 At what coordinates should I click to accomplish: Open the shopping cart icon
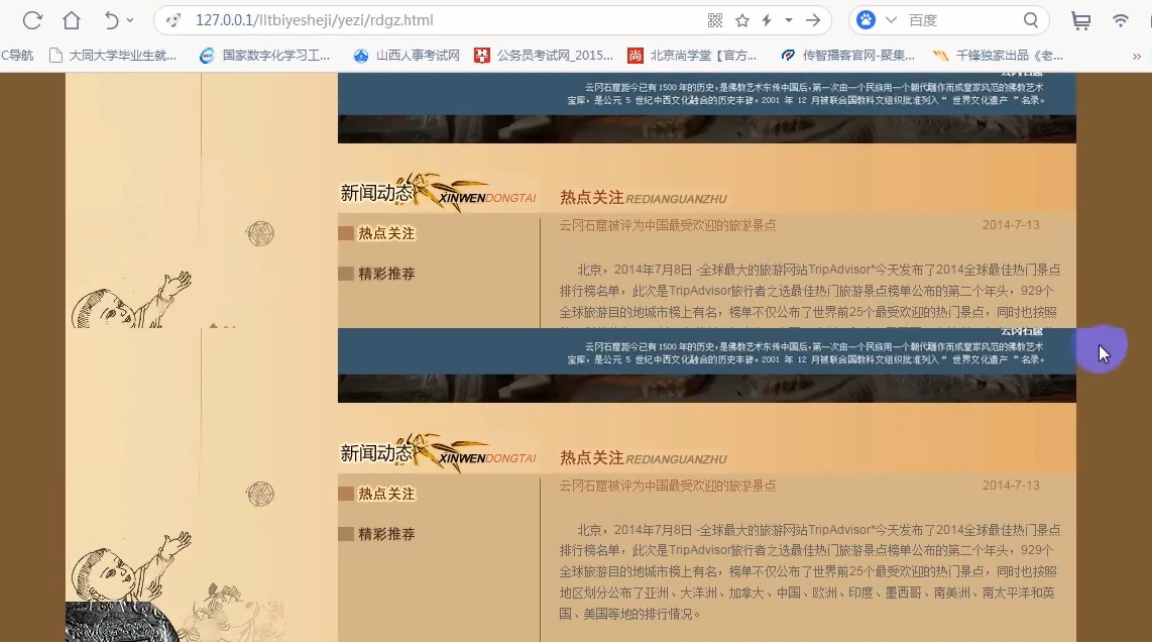coord(1081,21)
